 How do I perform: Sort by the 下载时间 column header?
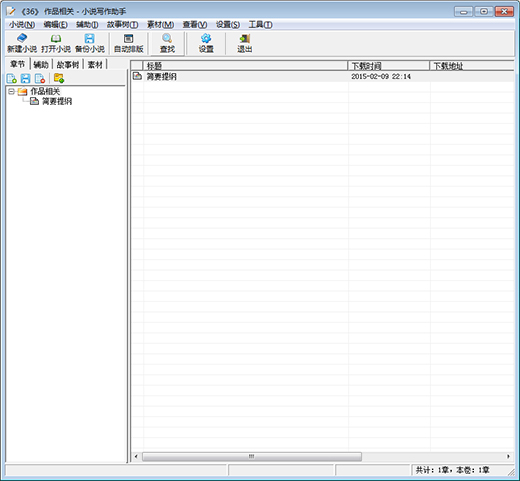tap(389, 66)
